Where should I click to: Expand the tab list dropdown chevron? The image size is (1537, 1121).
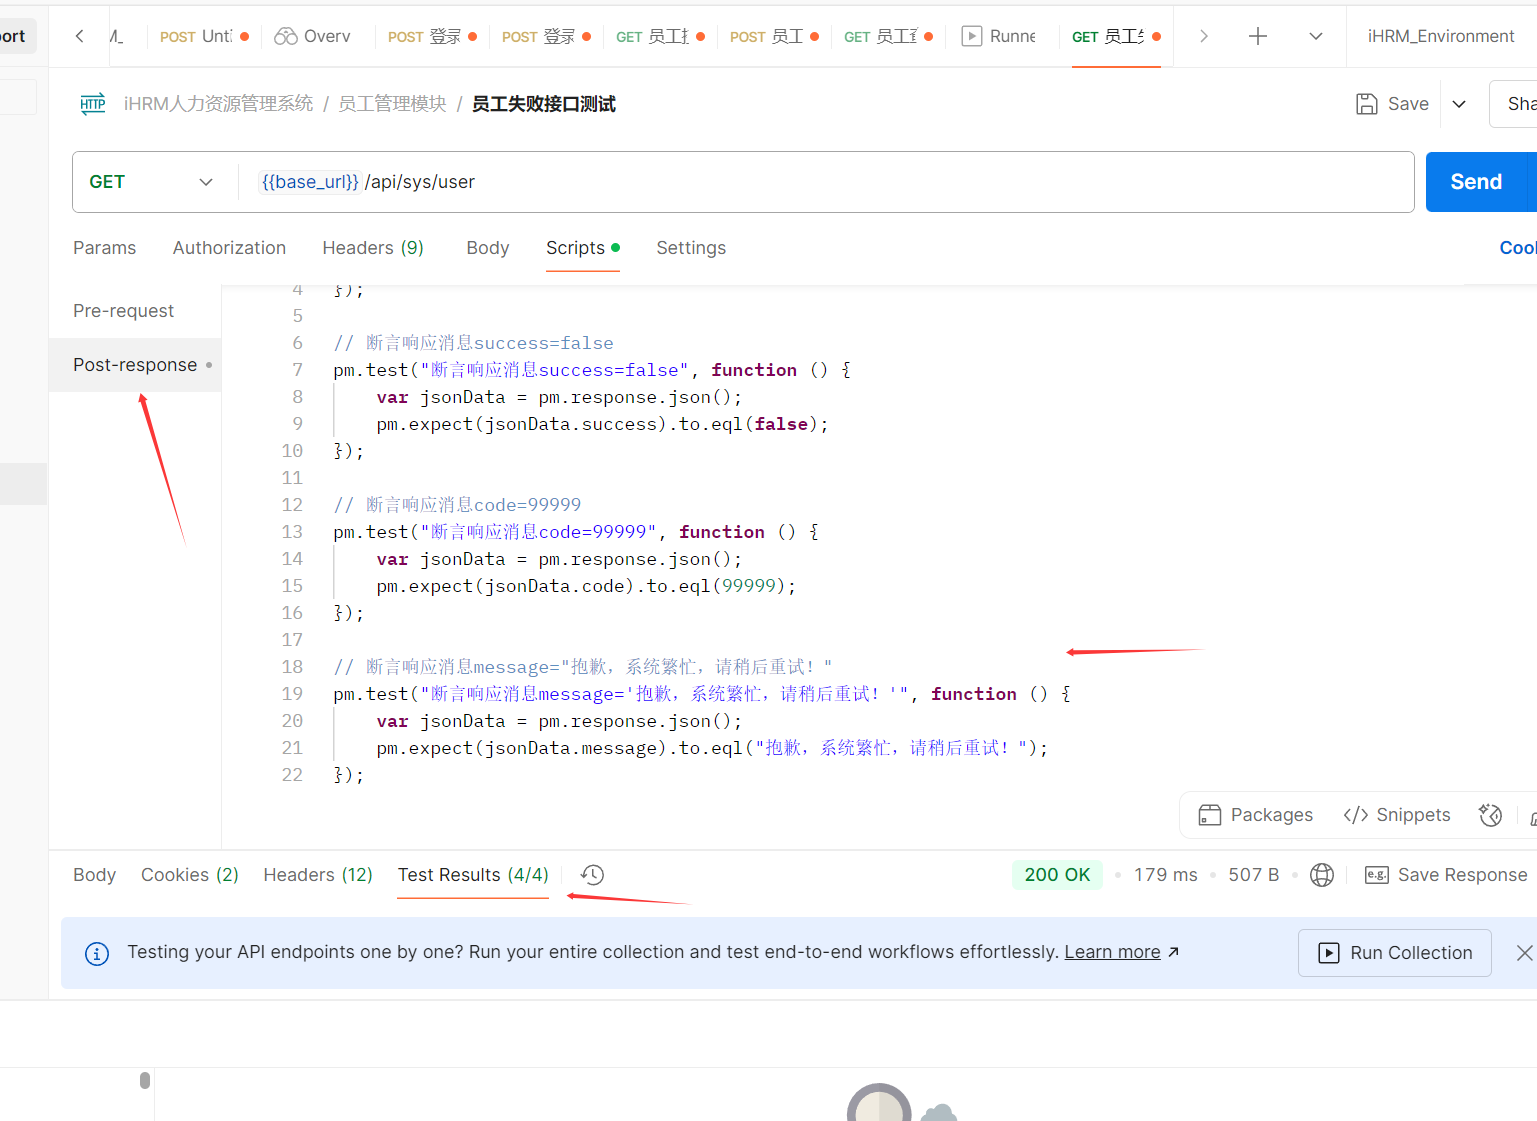coord(1316,36)
